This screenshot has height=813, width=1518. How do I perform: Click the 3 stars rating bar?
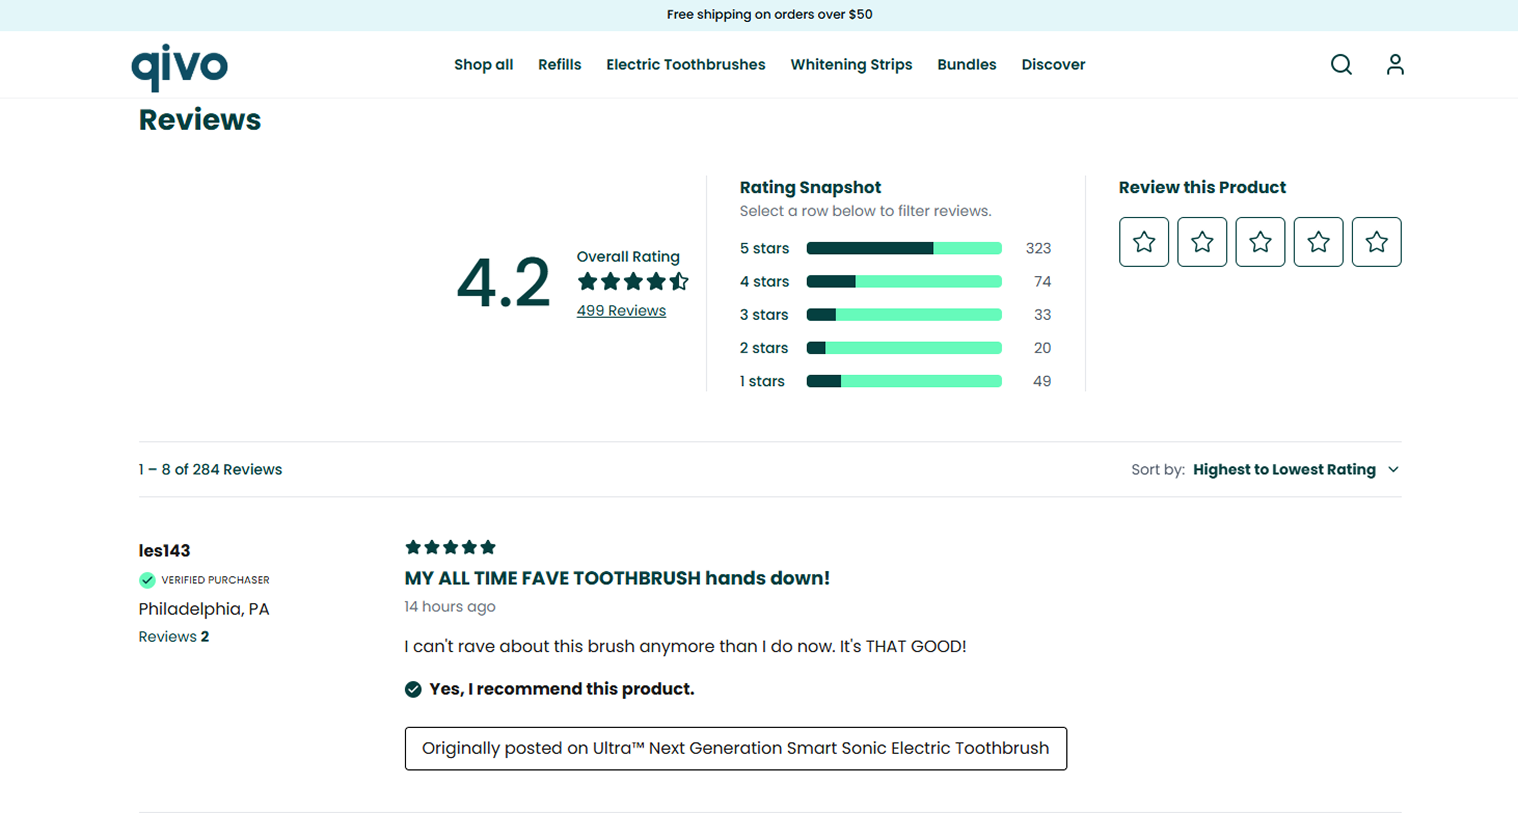pos(904,315)
